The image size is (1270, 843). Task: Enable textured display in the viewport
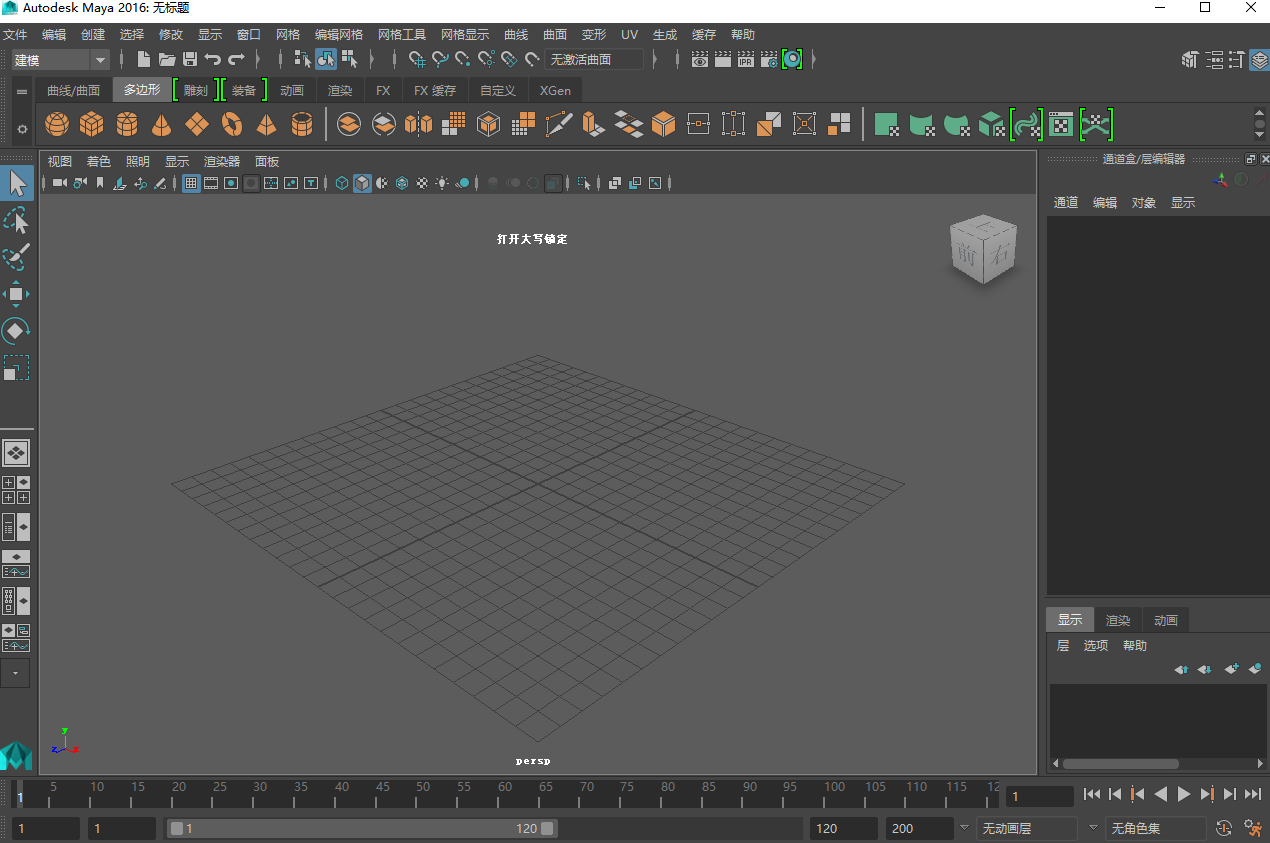[x=423, y=183]
